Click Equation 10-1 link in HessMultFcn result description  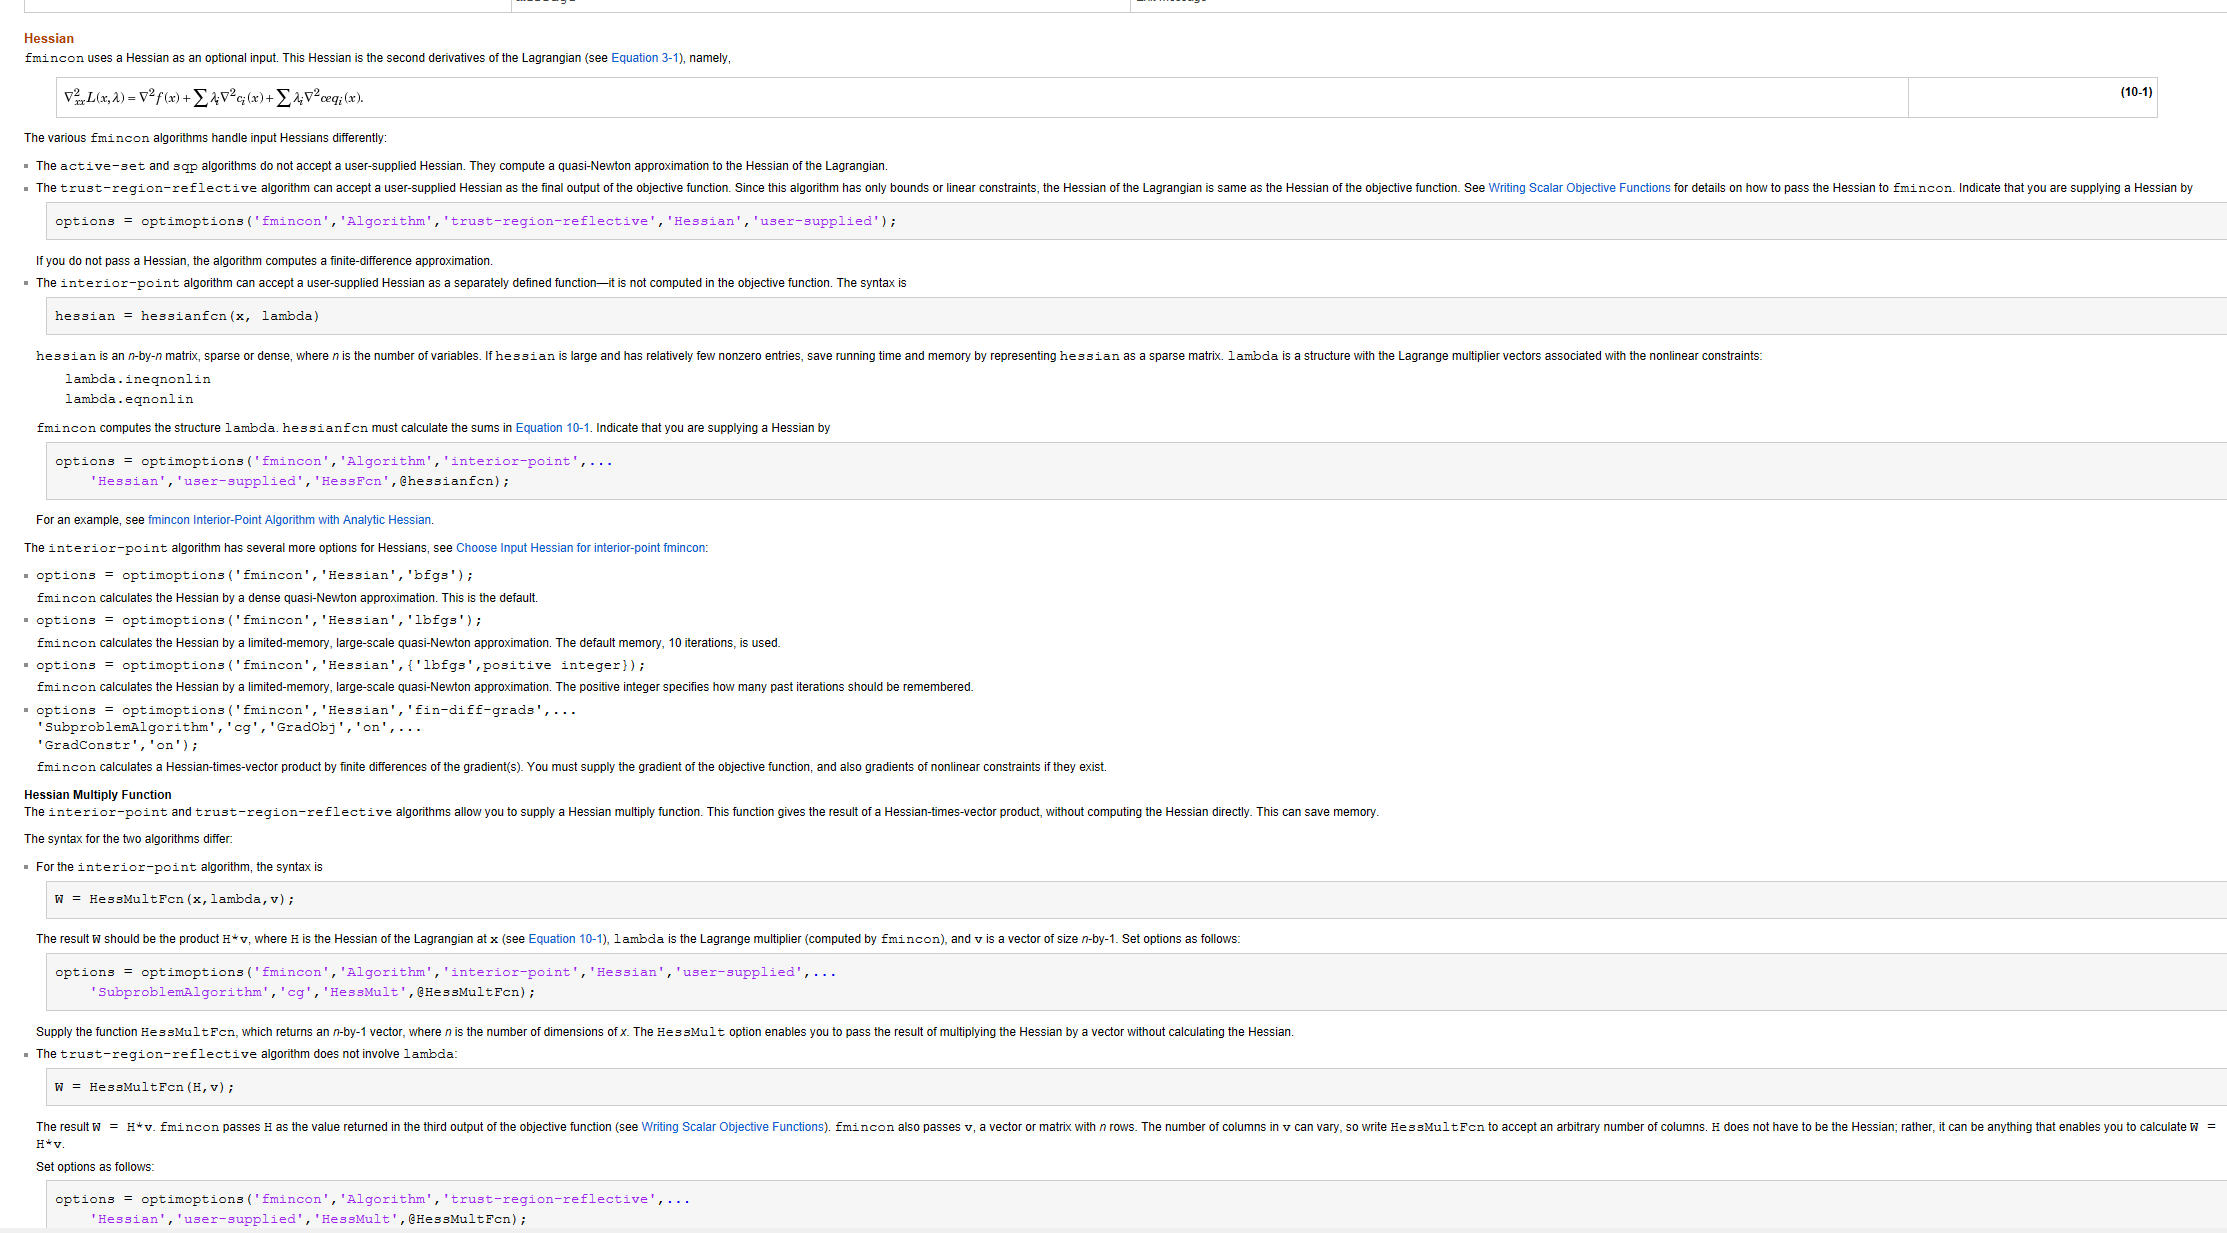coord(565,939)
